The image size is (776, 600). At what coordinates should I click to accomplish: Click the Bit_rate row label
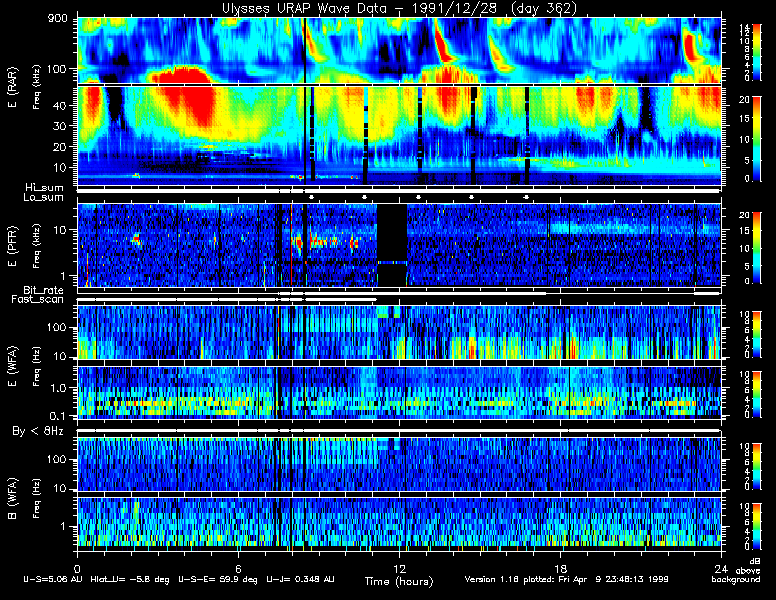point(43,290)
